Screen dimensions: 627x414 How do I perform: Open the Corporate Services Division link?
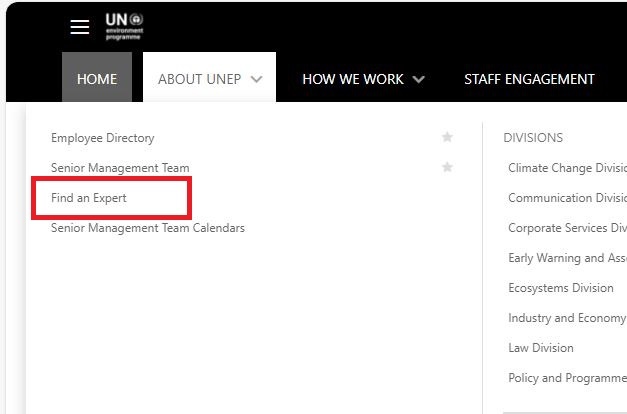[567, 228]
